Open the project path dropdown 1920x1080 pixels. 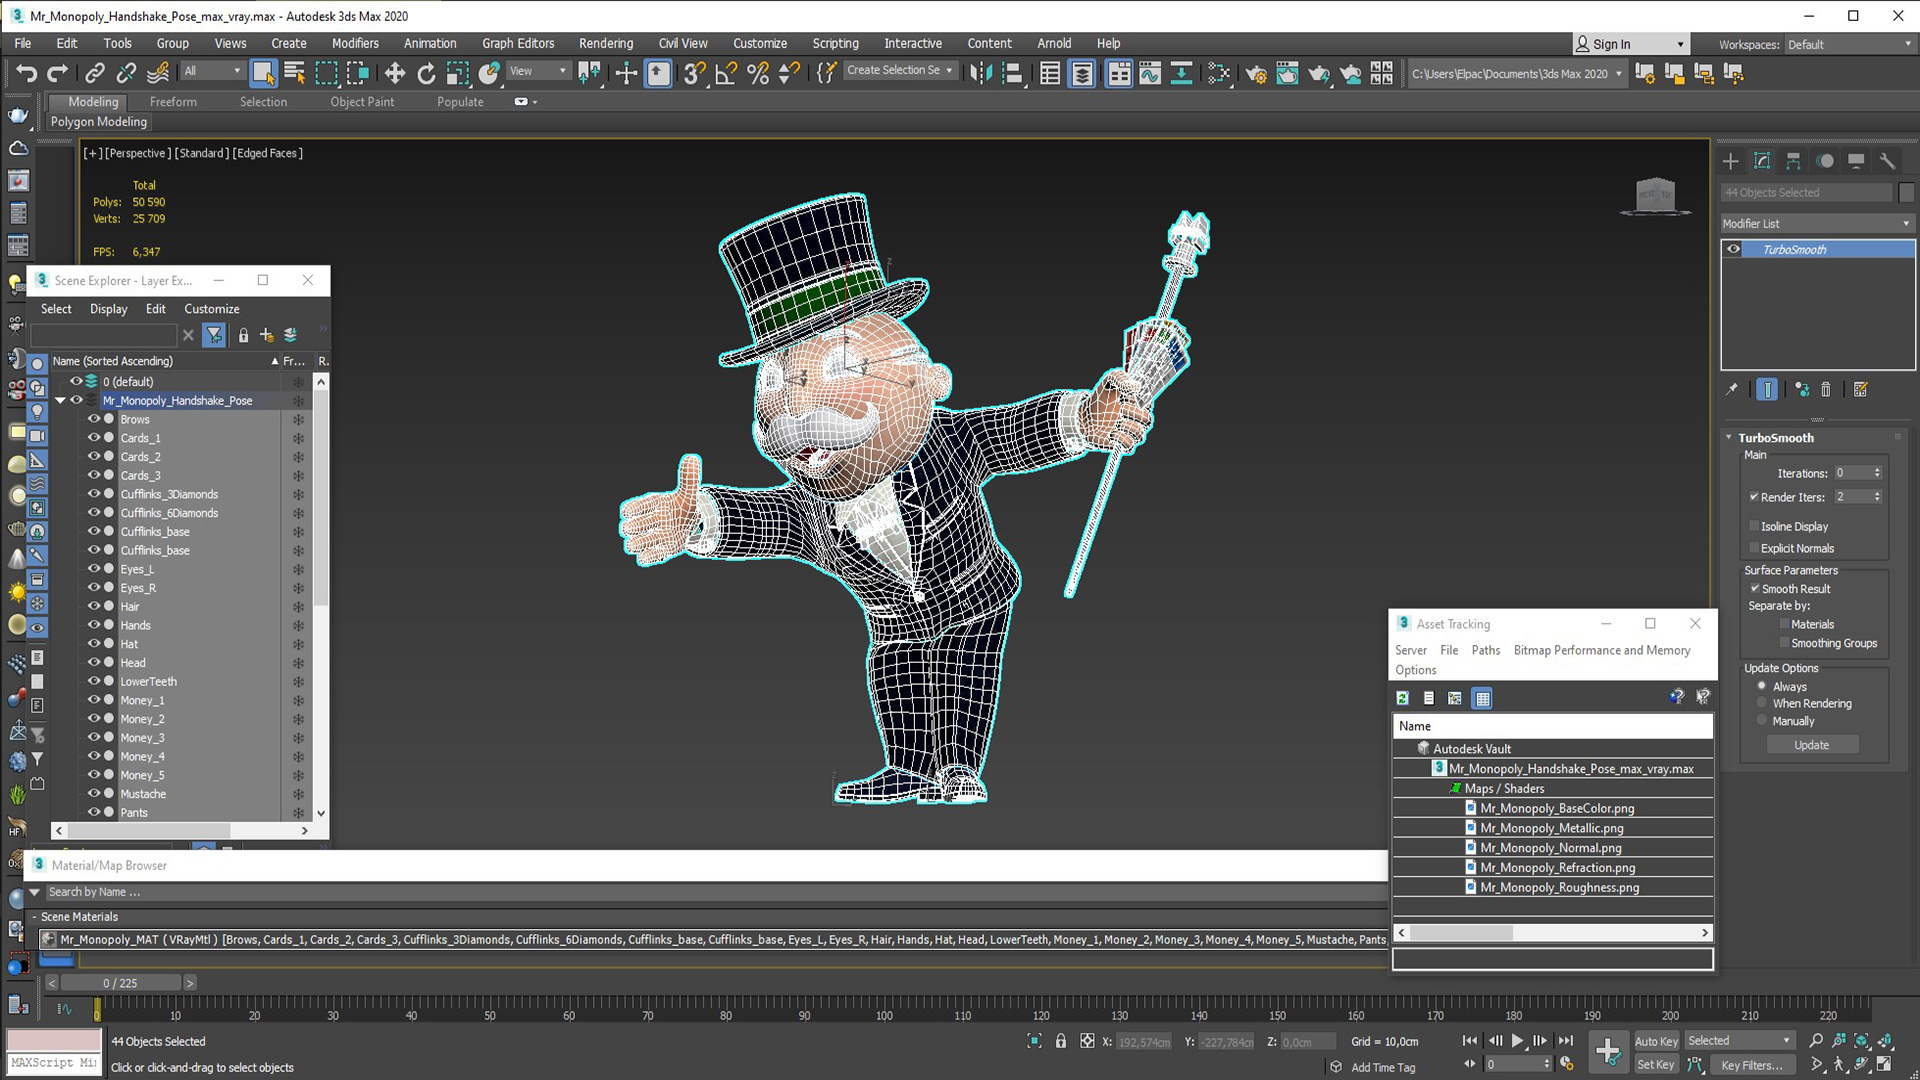coord(1516,73)
